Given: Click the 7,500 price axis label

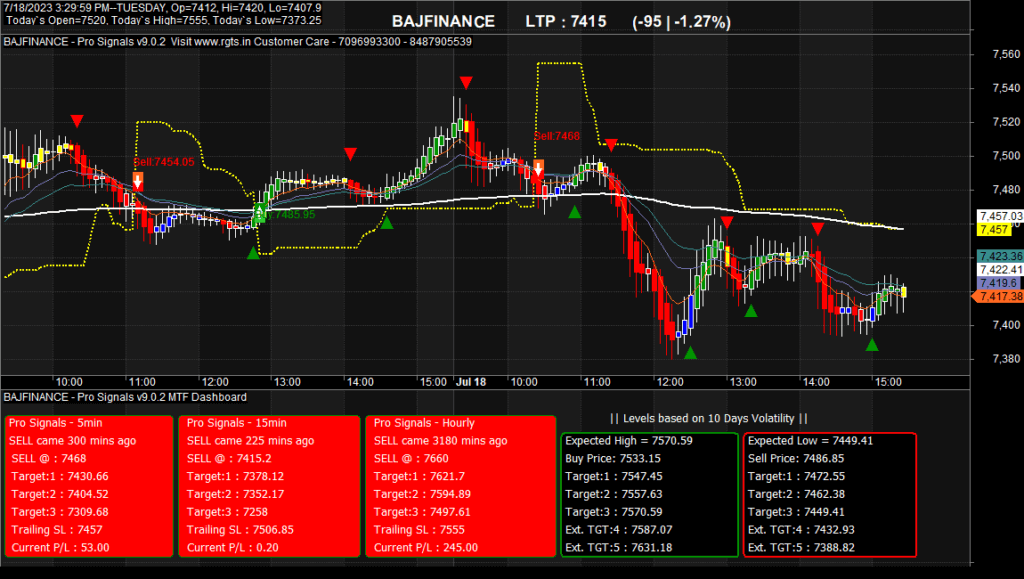Looking at the screenshot, I should click(x=1006, y=156).
